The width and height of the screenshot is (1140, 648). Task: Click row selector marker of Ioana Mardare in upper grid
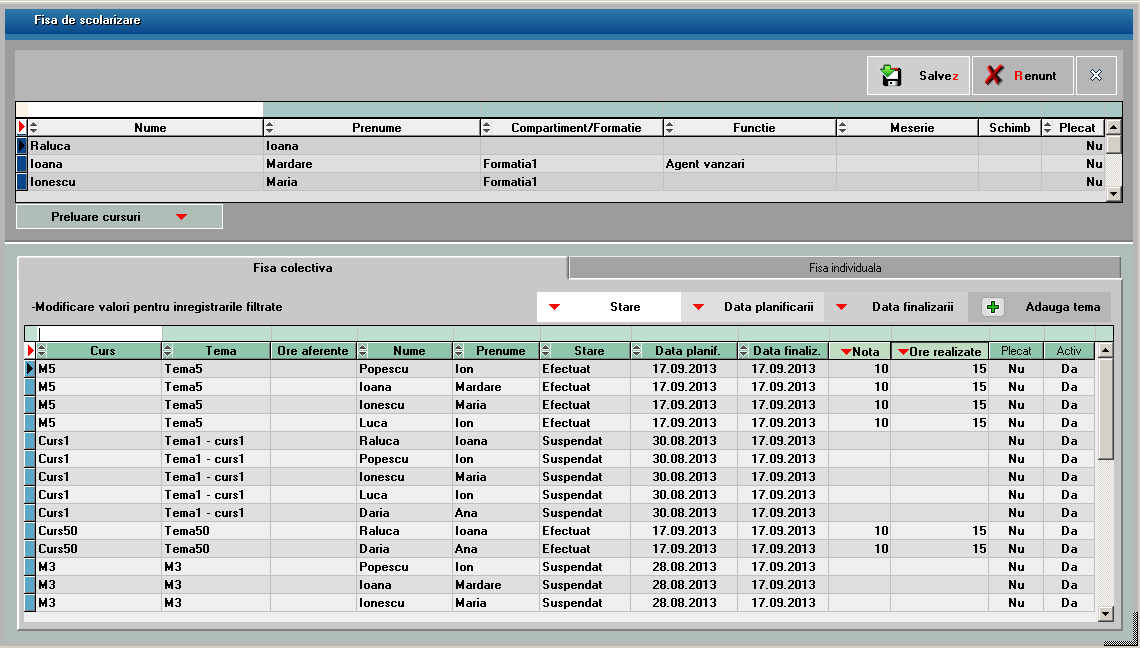pyautogui.click(x=22, y=164)
